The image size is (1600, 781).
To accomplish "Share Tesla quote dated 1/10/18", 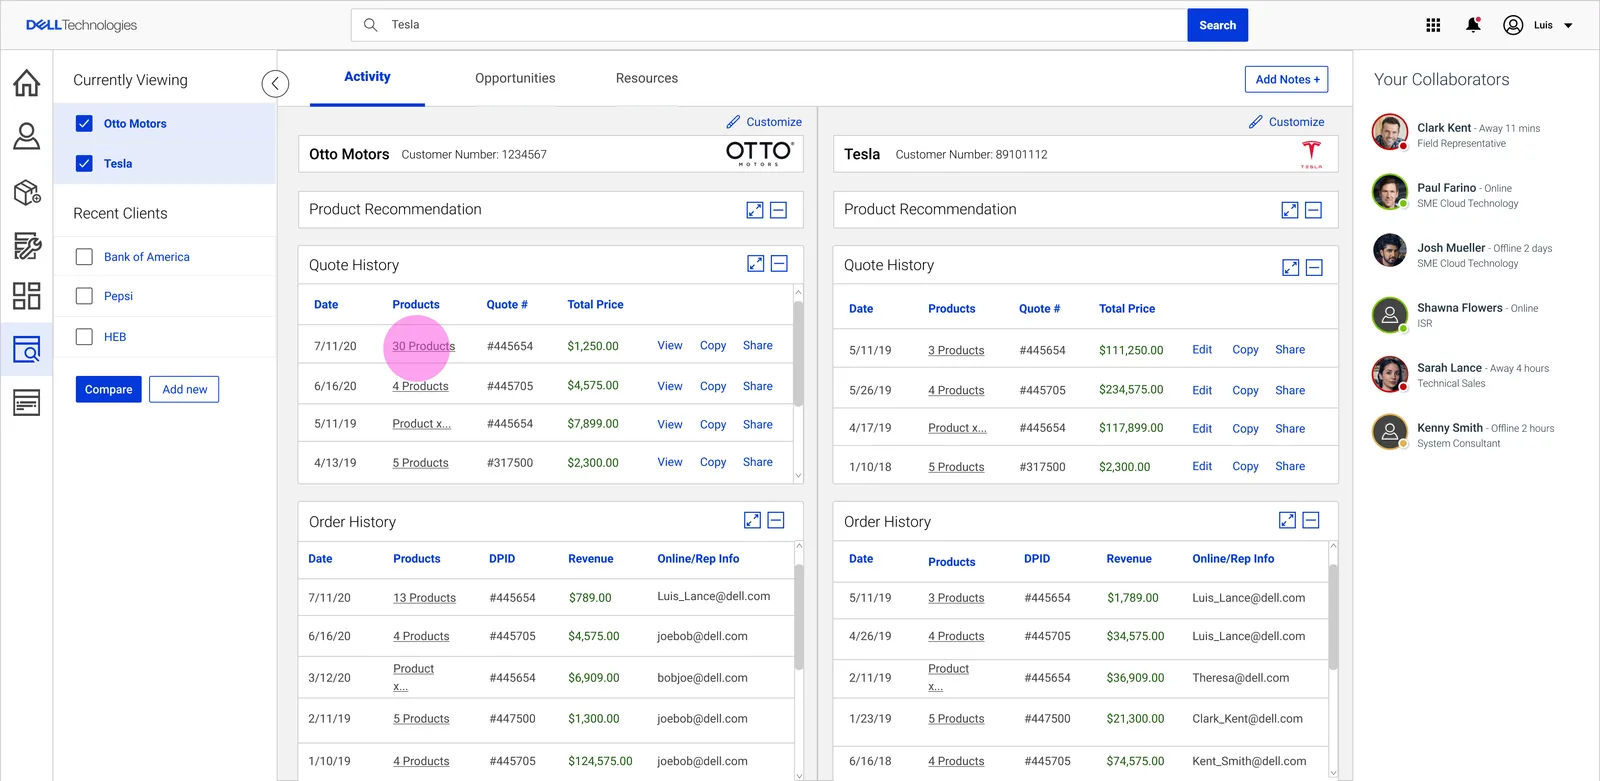I will (1290, 466).
